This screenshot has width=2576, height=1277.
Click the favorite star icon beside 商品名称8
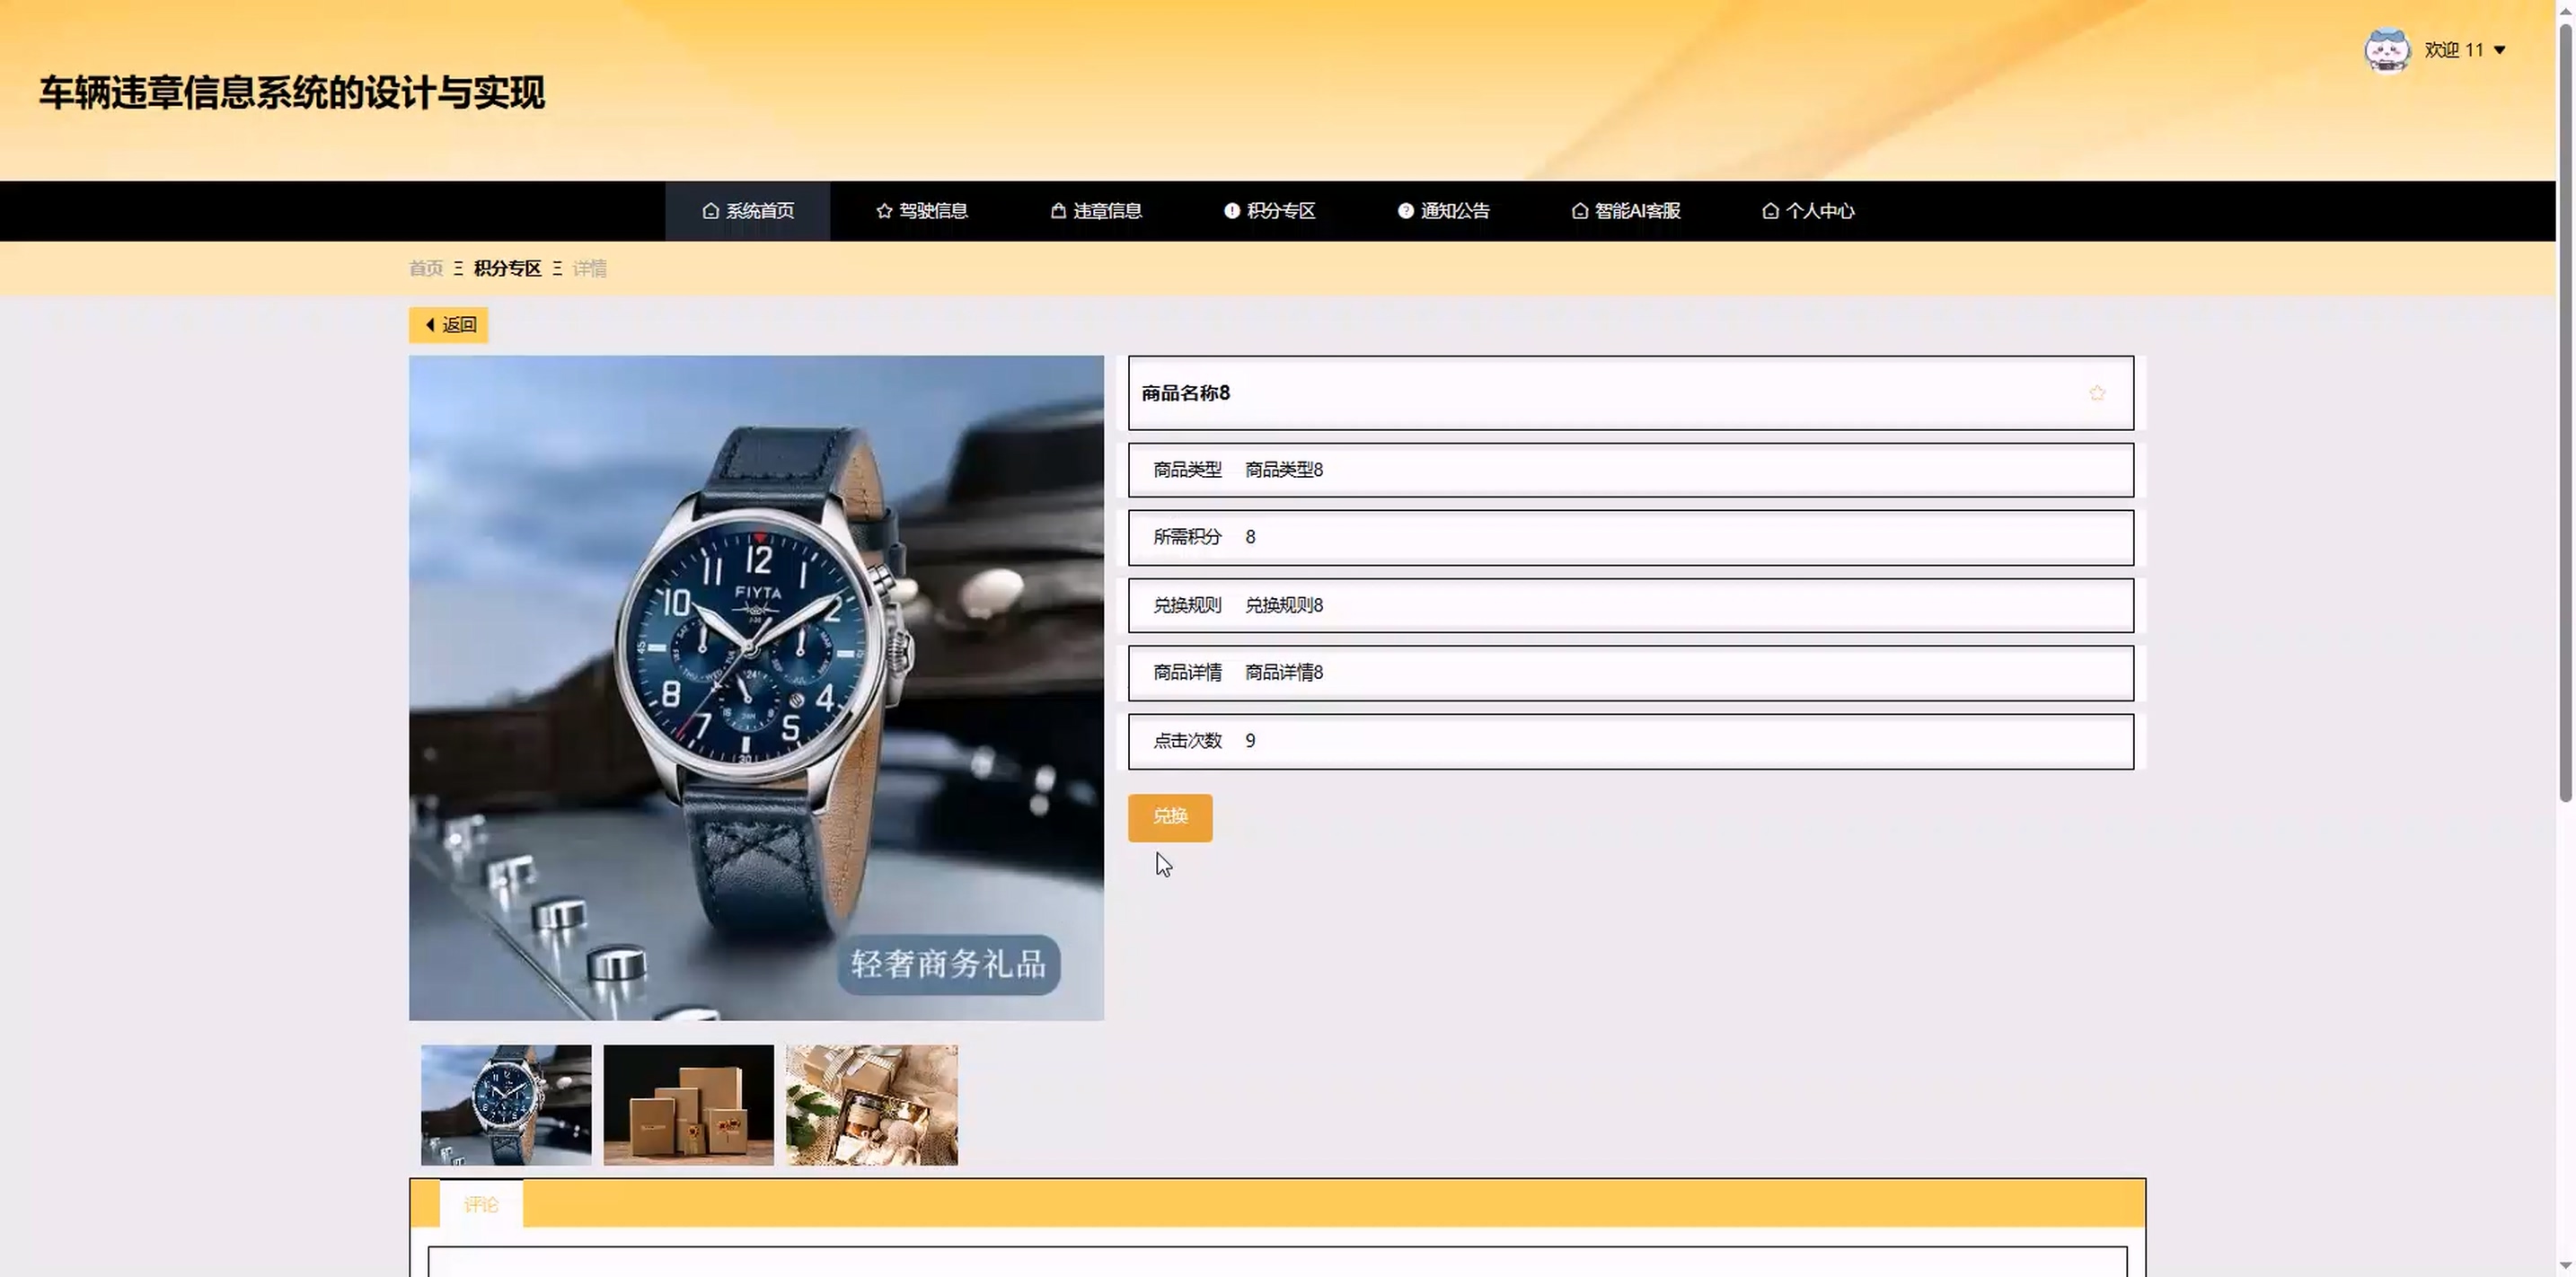pos(2096,393)
